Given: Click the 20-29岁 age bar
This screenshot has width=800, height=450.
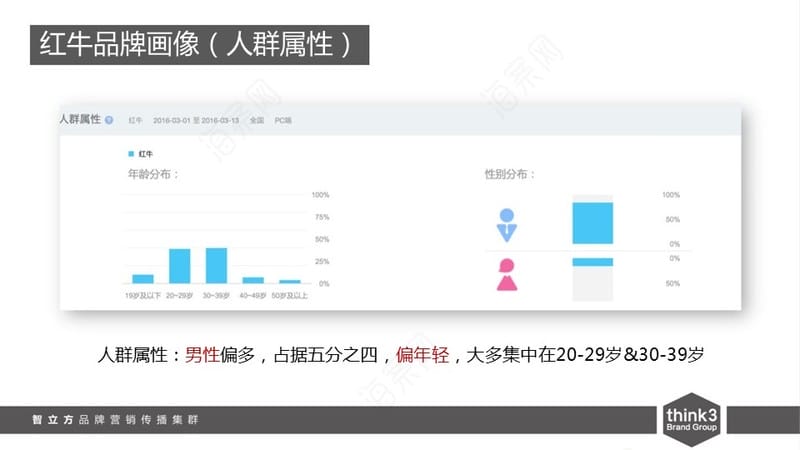Looking at the screenshot, I should [180, 266].
